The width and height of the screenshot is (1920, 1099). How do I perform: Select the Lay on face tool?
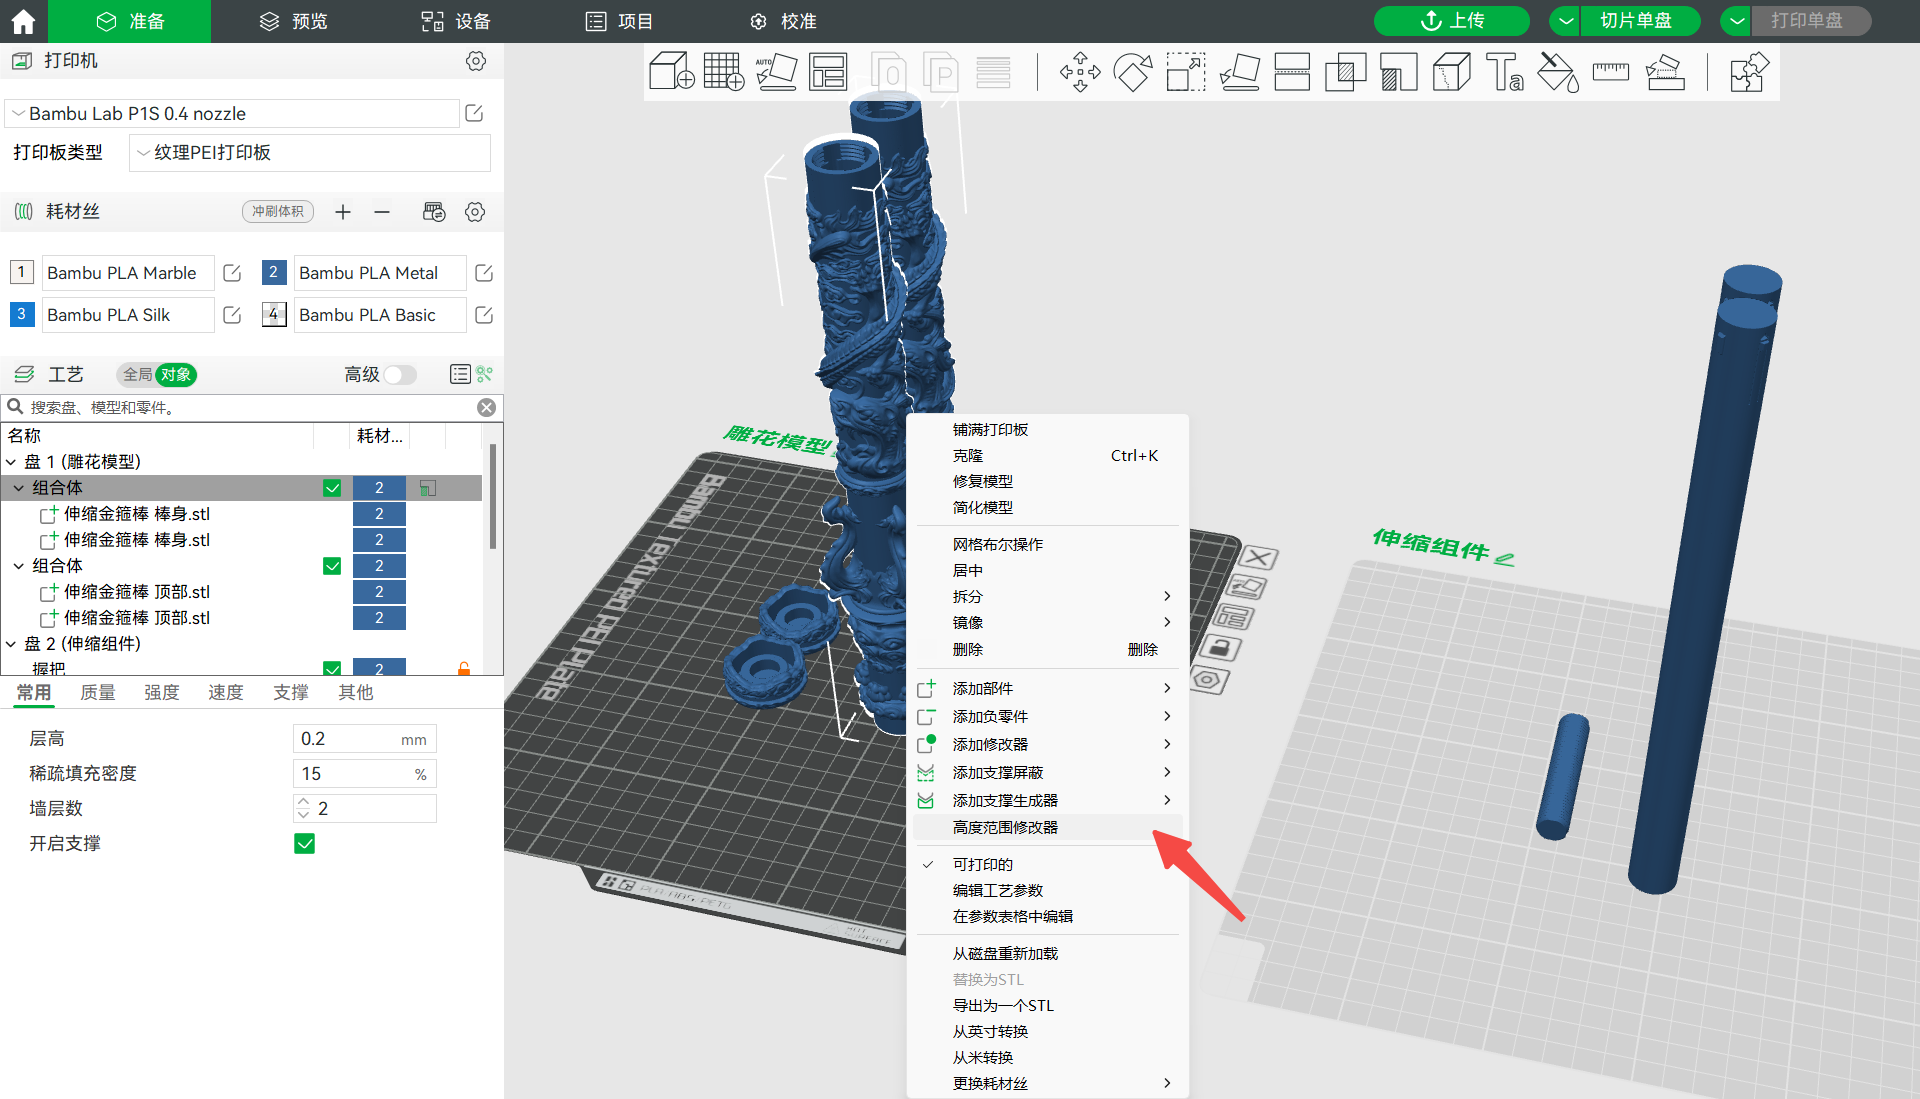click(1239, 72)
